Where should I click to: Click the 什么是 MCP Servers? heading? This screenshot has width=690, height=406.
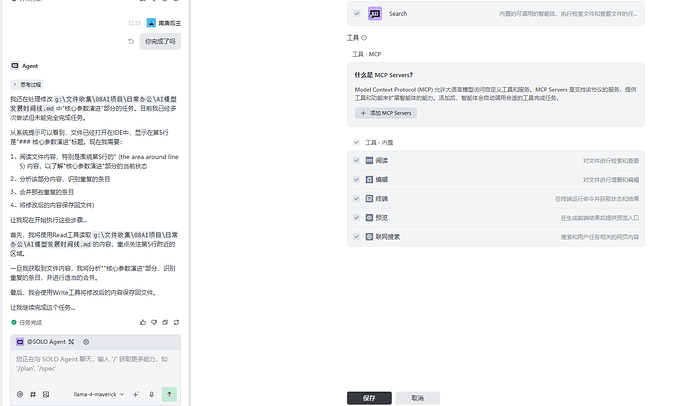click(384, 75)
